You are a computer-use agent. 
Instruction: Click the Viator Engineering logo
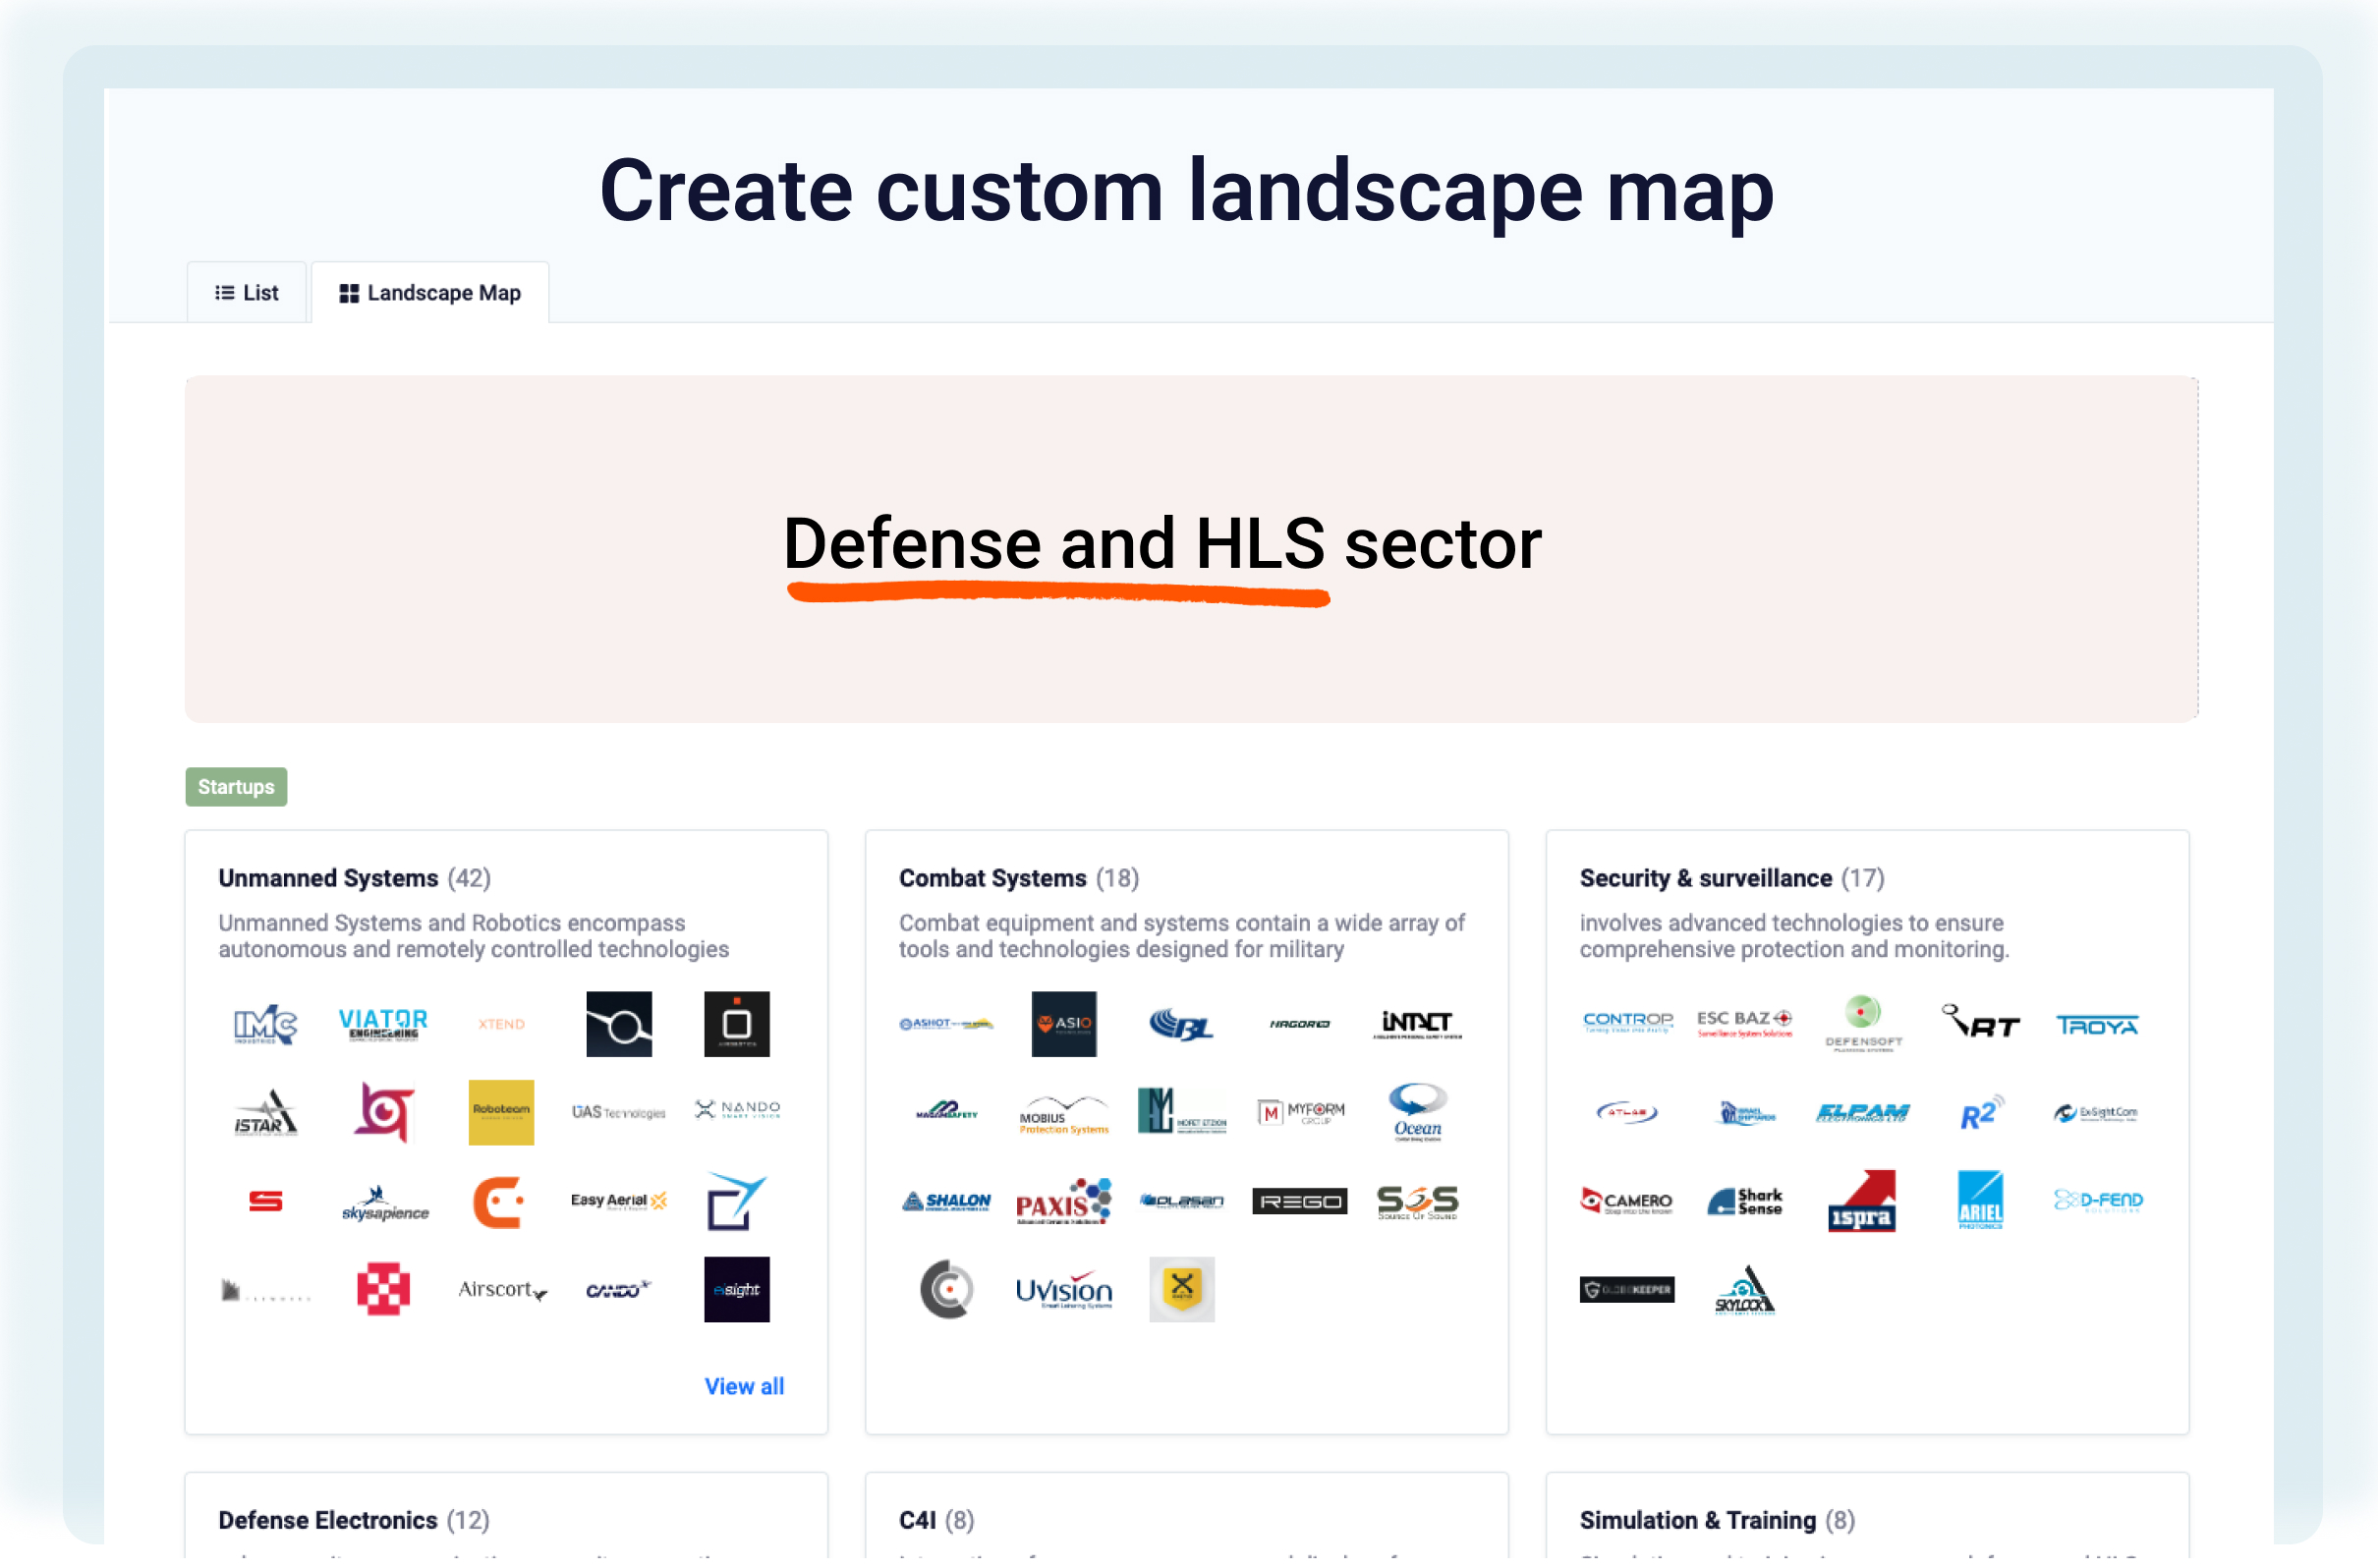point(383,1025)
